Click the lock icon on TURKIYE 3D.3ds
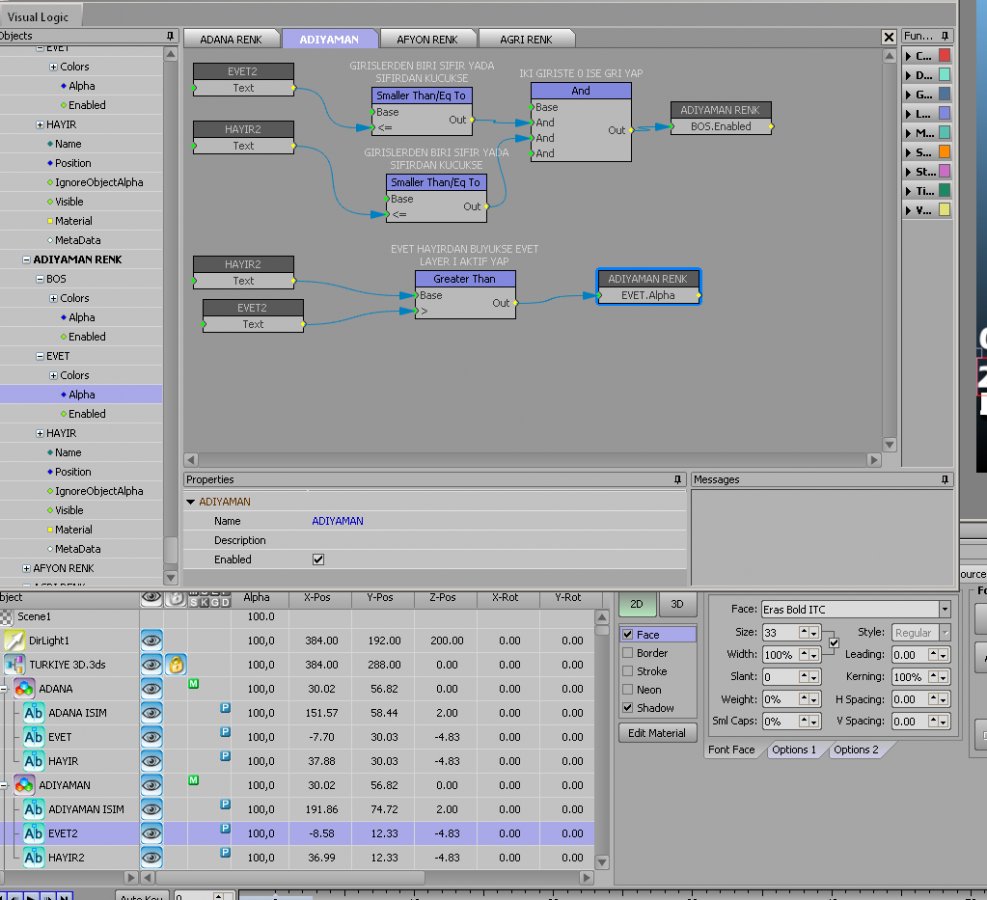The image size is (987, 900). pyautogui.click(x=175, y=665)
